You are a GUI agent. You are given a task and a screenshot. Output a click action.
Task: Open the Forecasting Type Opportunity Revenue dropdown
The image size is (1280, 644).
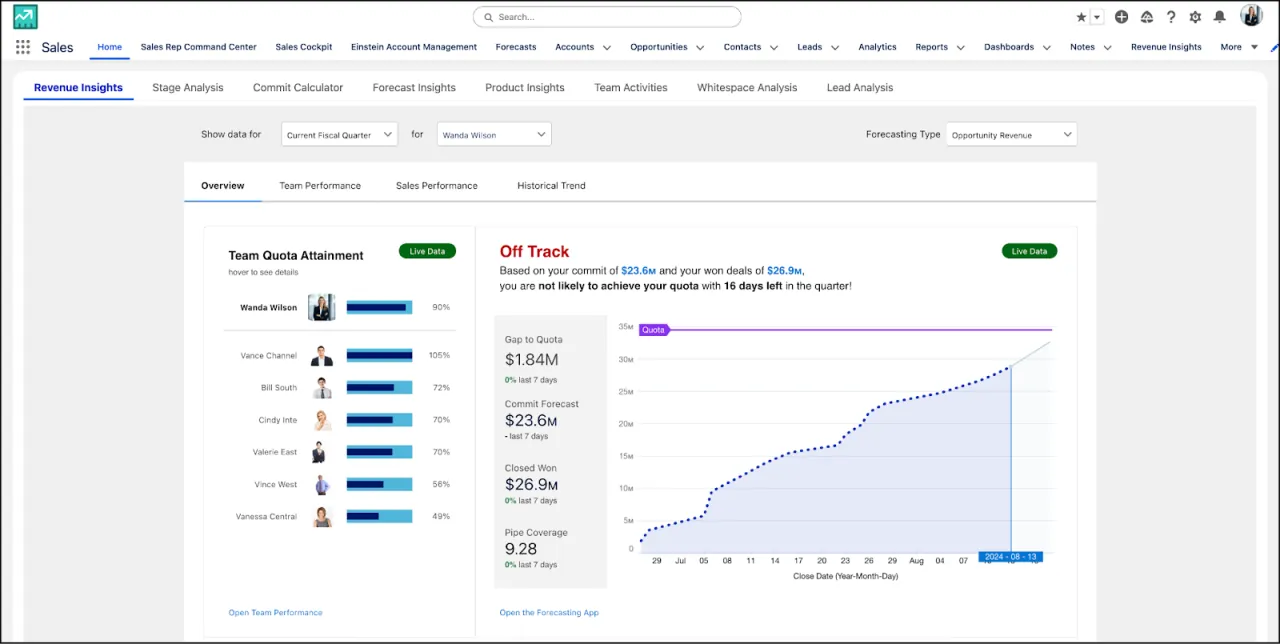(1011, 134)
